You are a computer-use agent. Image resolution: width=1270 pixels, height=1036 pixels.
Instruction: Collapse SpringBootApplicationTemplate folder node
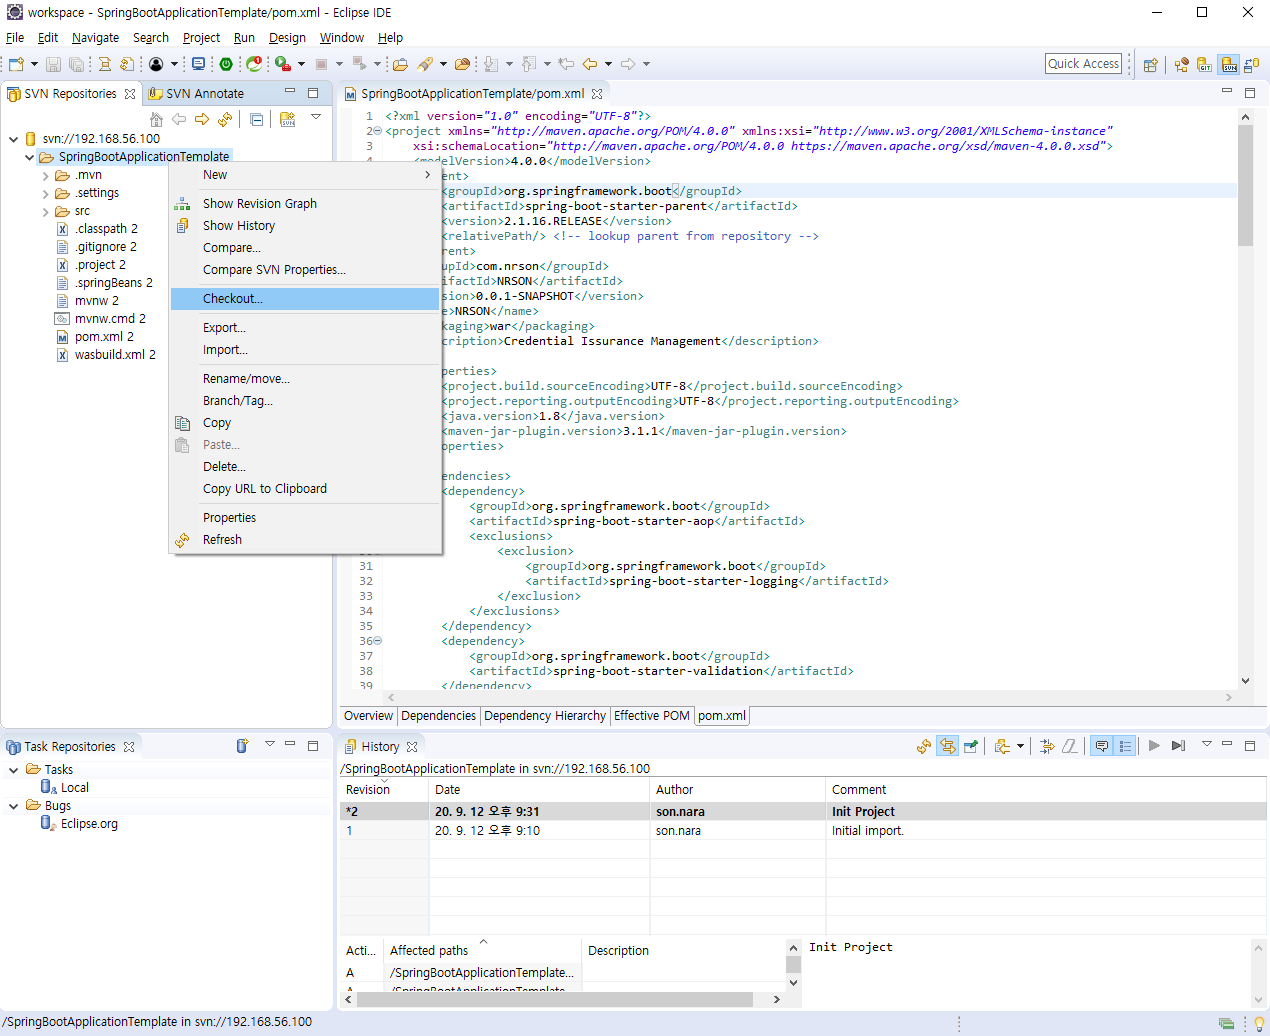29,157
